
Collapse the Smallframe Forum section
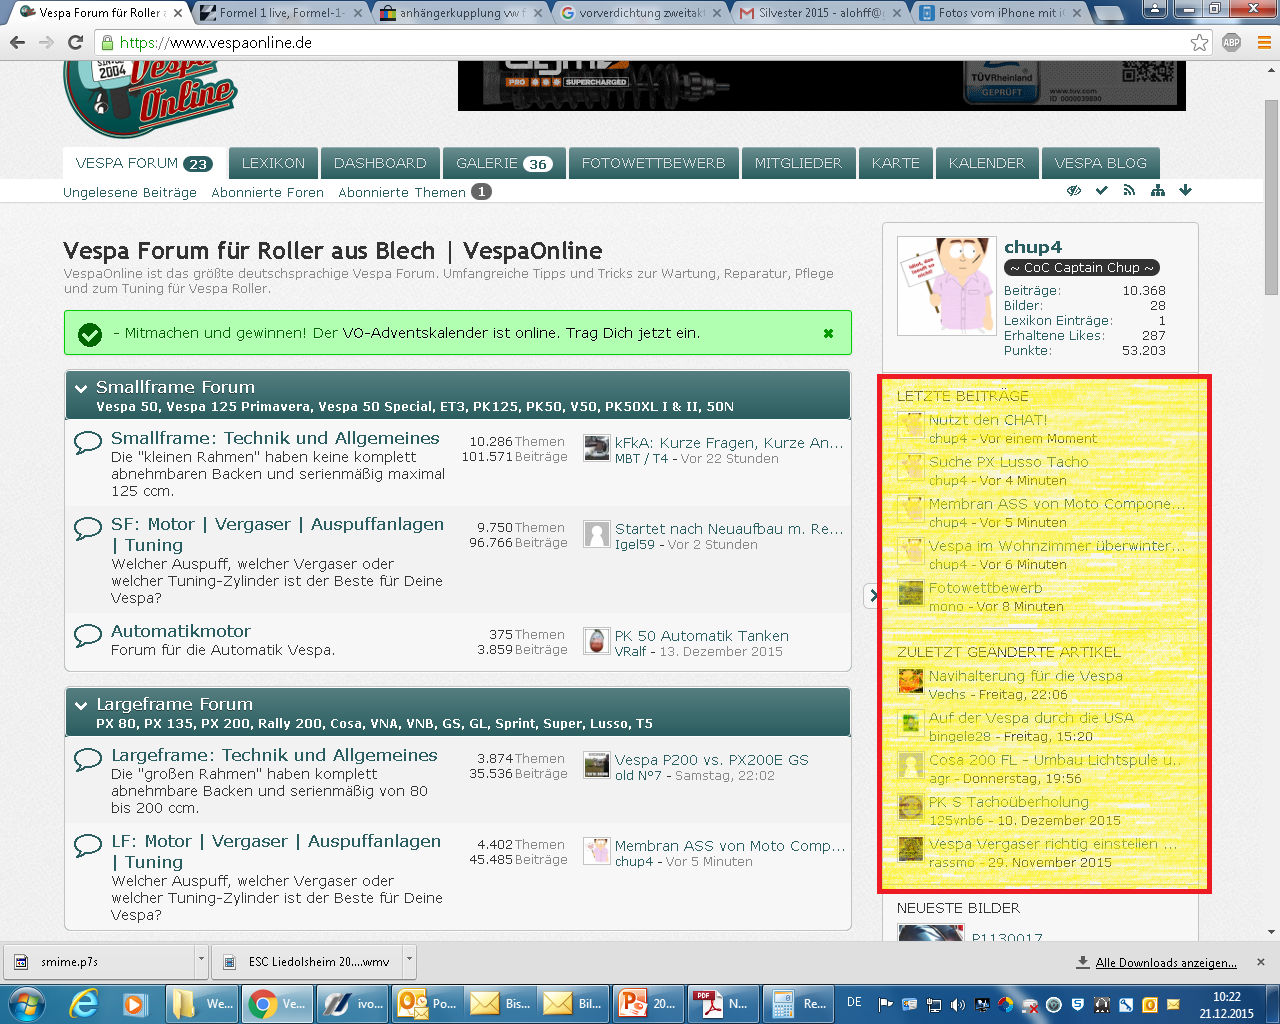(x=80, y=388)
